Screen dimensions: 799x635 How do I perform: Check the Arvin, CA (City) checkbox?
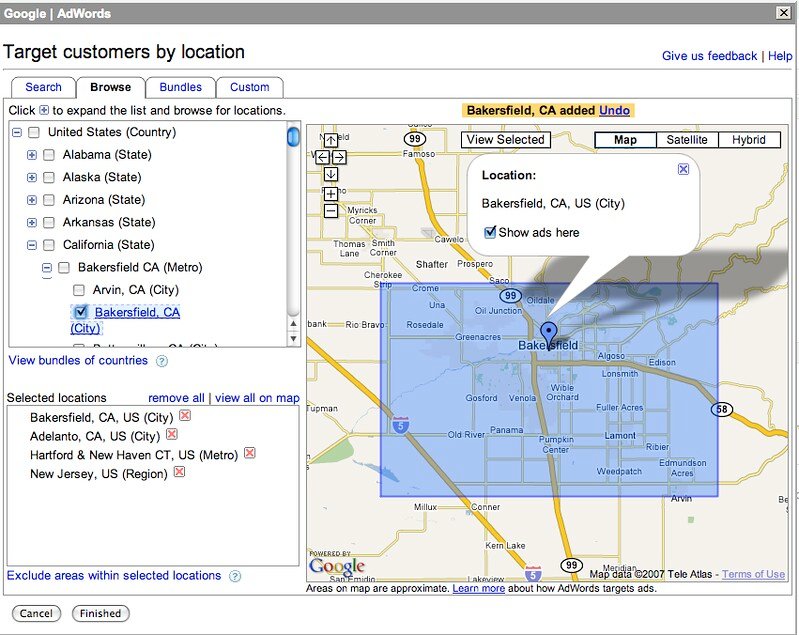pos(79,290)
